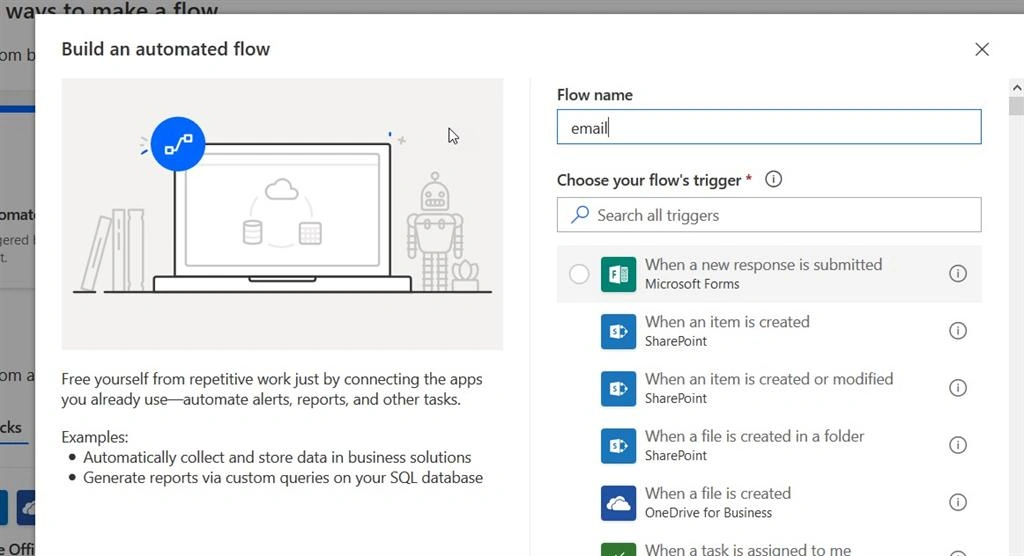This screenshot has width=1024, height=556.
Task: Select radio button for new response submitted
Action: pos(579,274)
